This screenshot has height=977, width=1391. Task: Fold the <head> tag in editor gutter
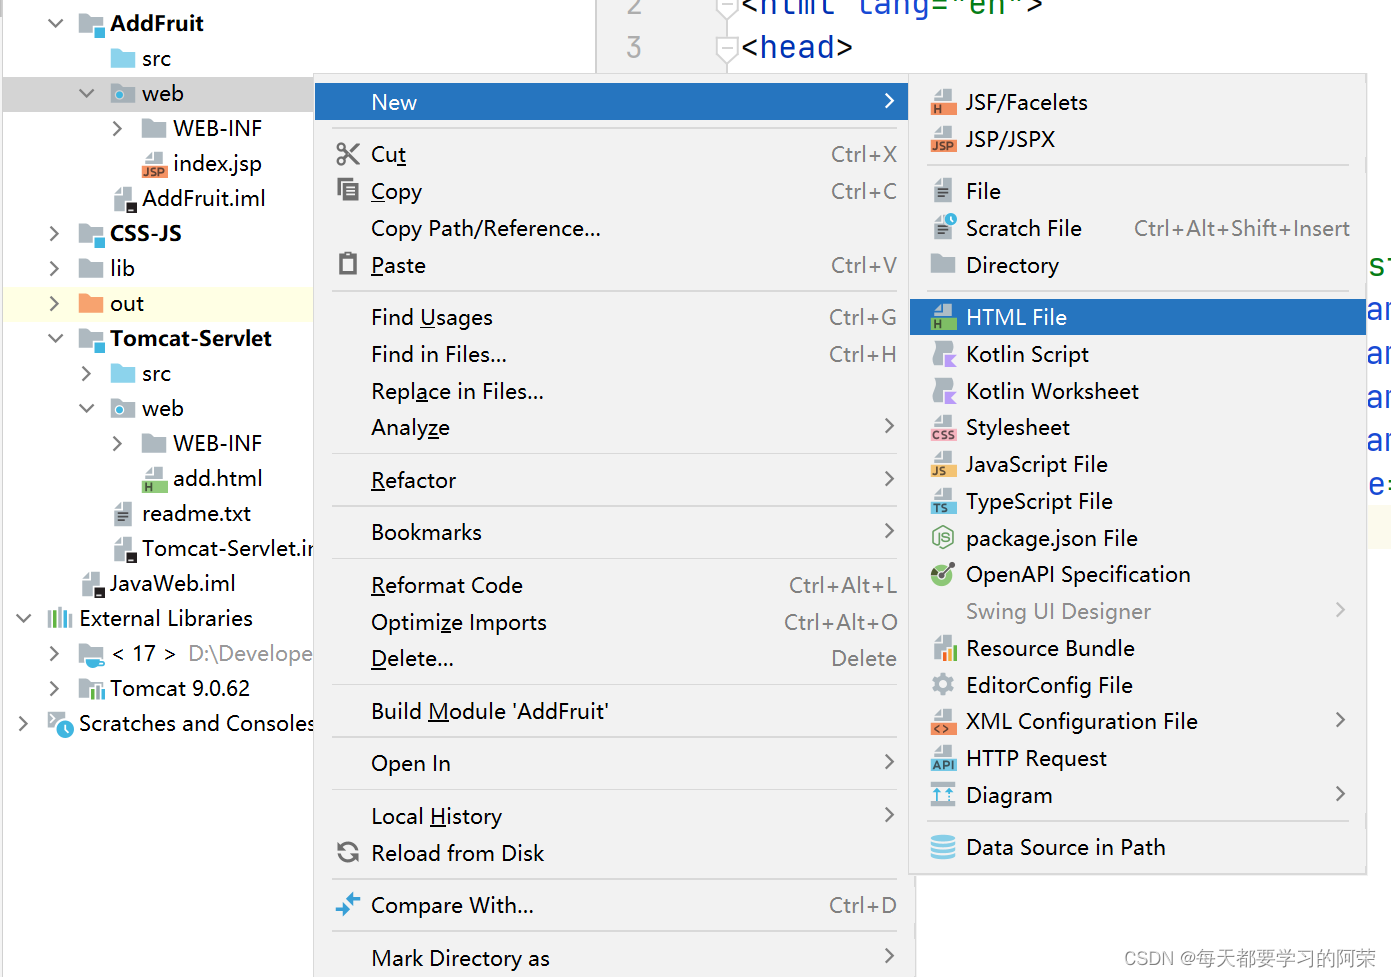pyautogui.click(x=727, y=47)
